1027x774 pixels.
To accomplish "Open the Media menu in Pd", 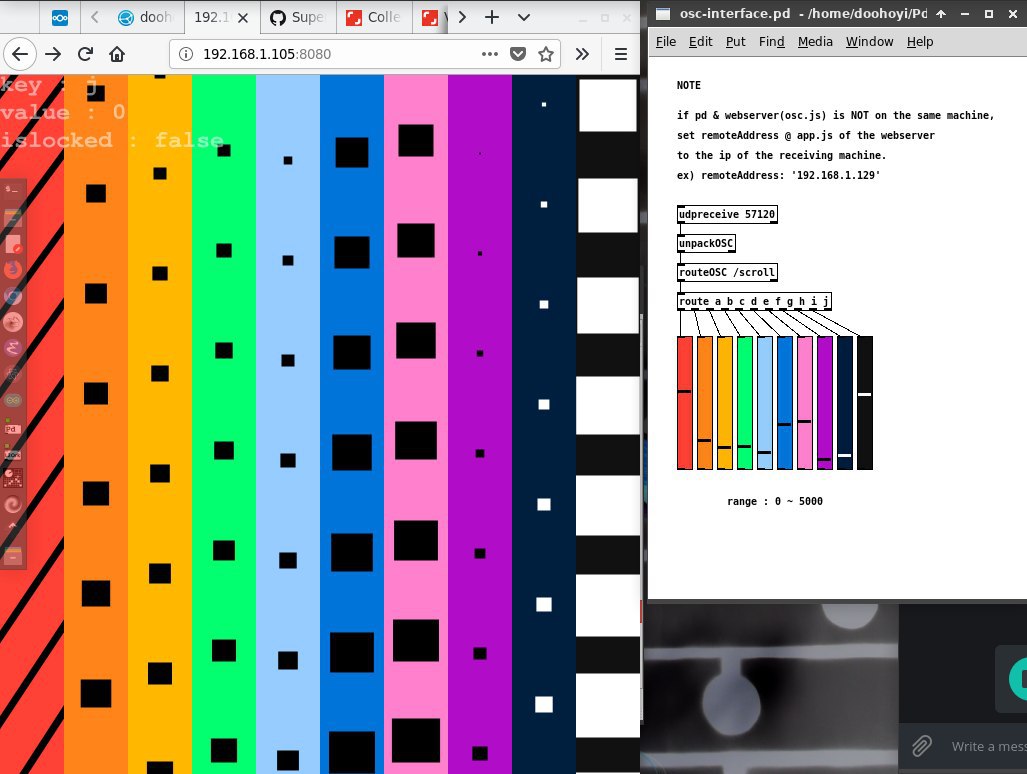I will [815, 41].
